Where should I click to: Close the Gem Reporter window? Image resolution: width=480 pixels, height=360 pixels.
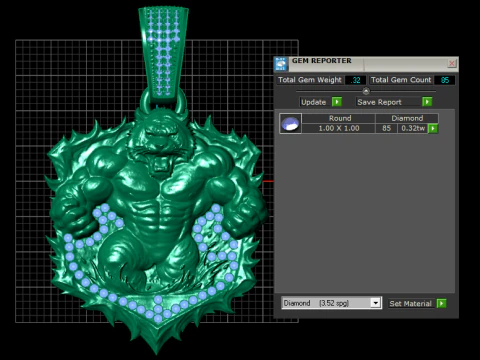pos(452,63)
